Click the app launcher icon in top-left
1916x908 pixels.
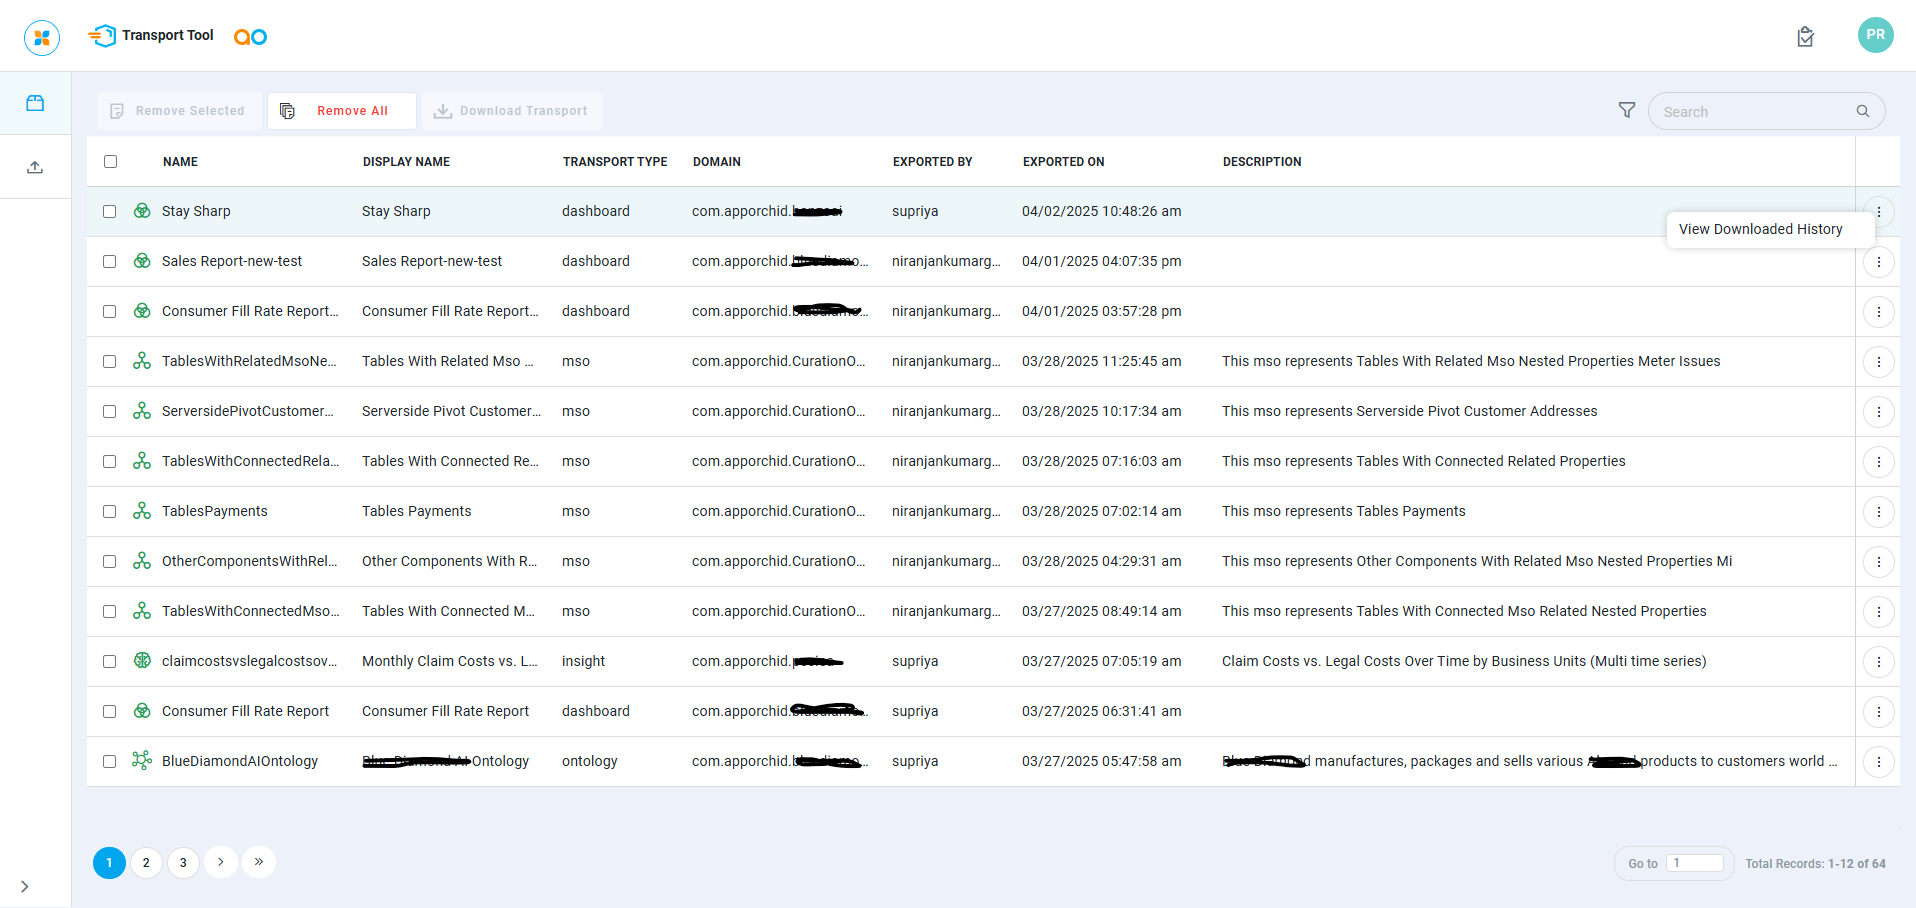coord(42,38)
